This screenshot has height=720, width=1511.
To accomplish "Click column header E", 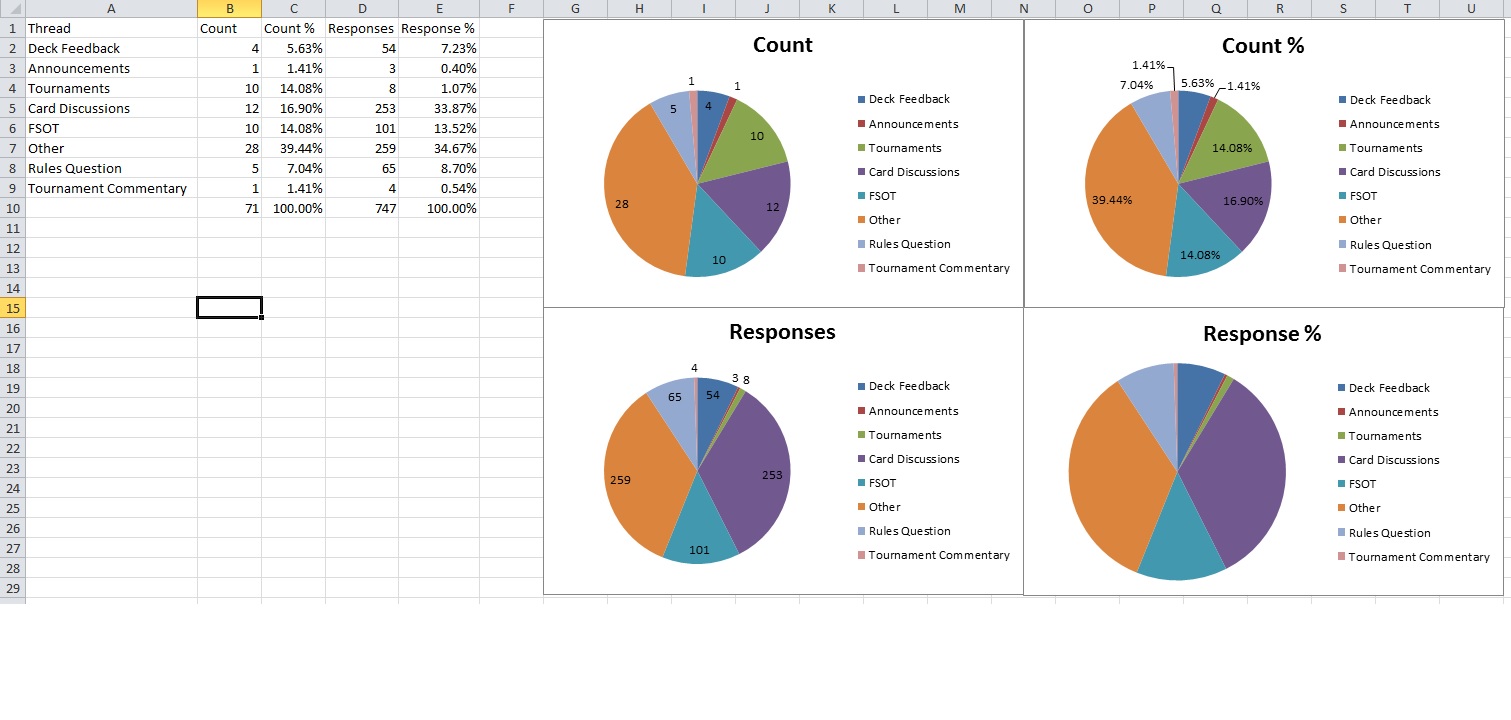I will click(439, 9).
